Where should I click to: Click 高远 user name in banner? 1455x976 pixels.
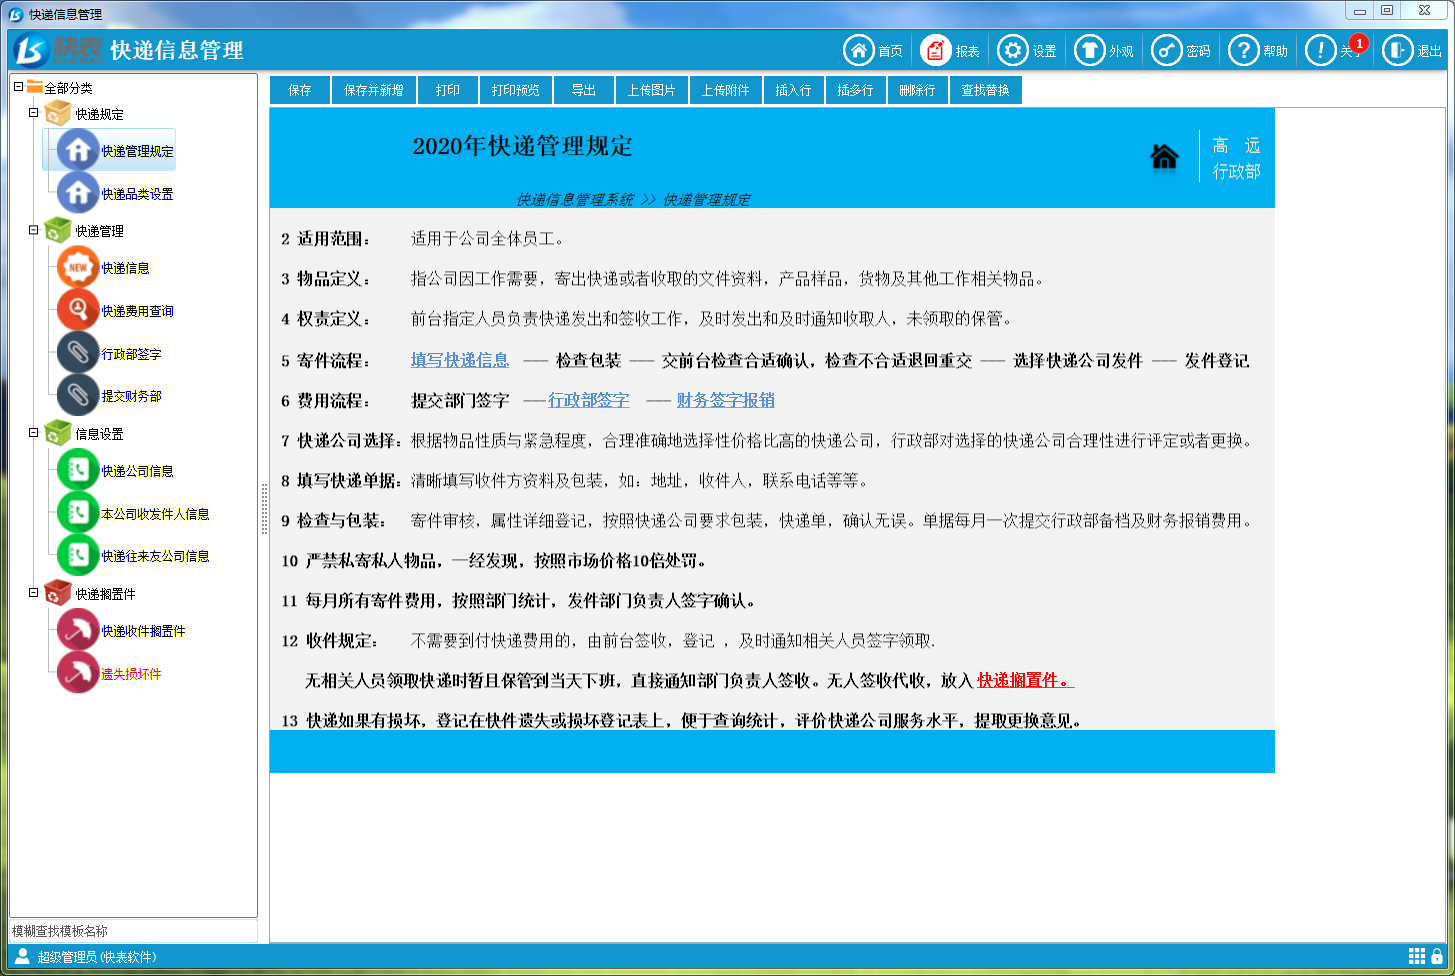pyautogui.click(x=1236, y=146)
